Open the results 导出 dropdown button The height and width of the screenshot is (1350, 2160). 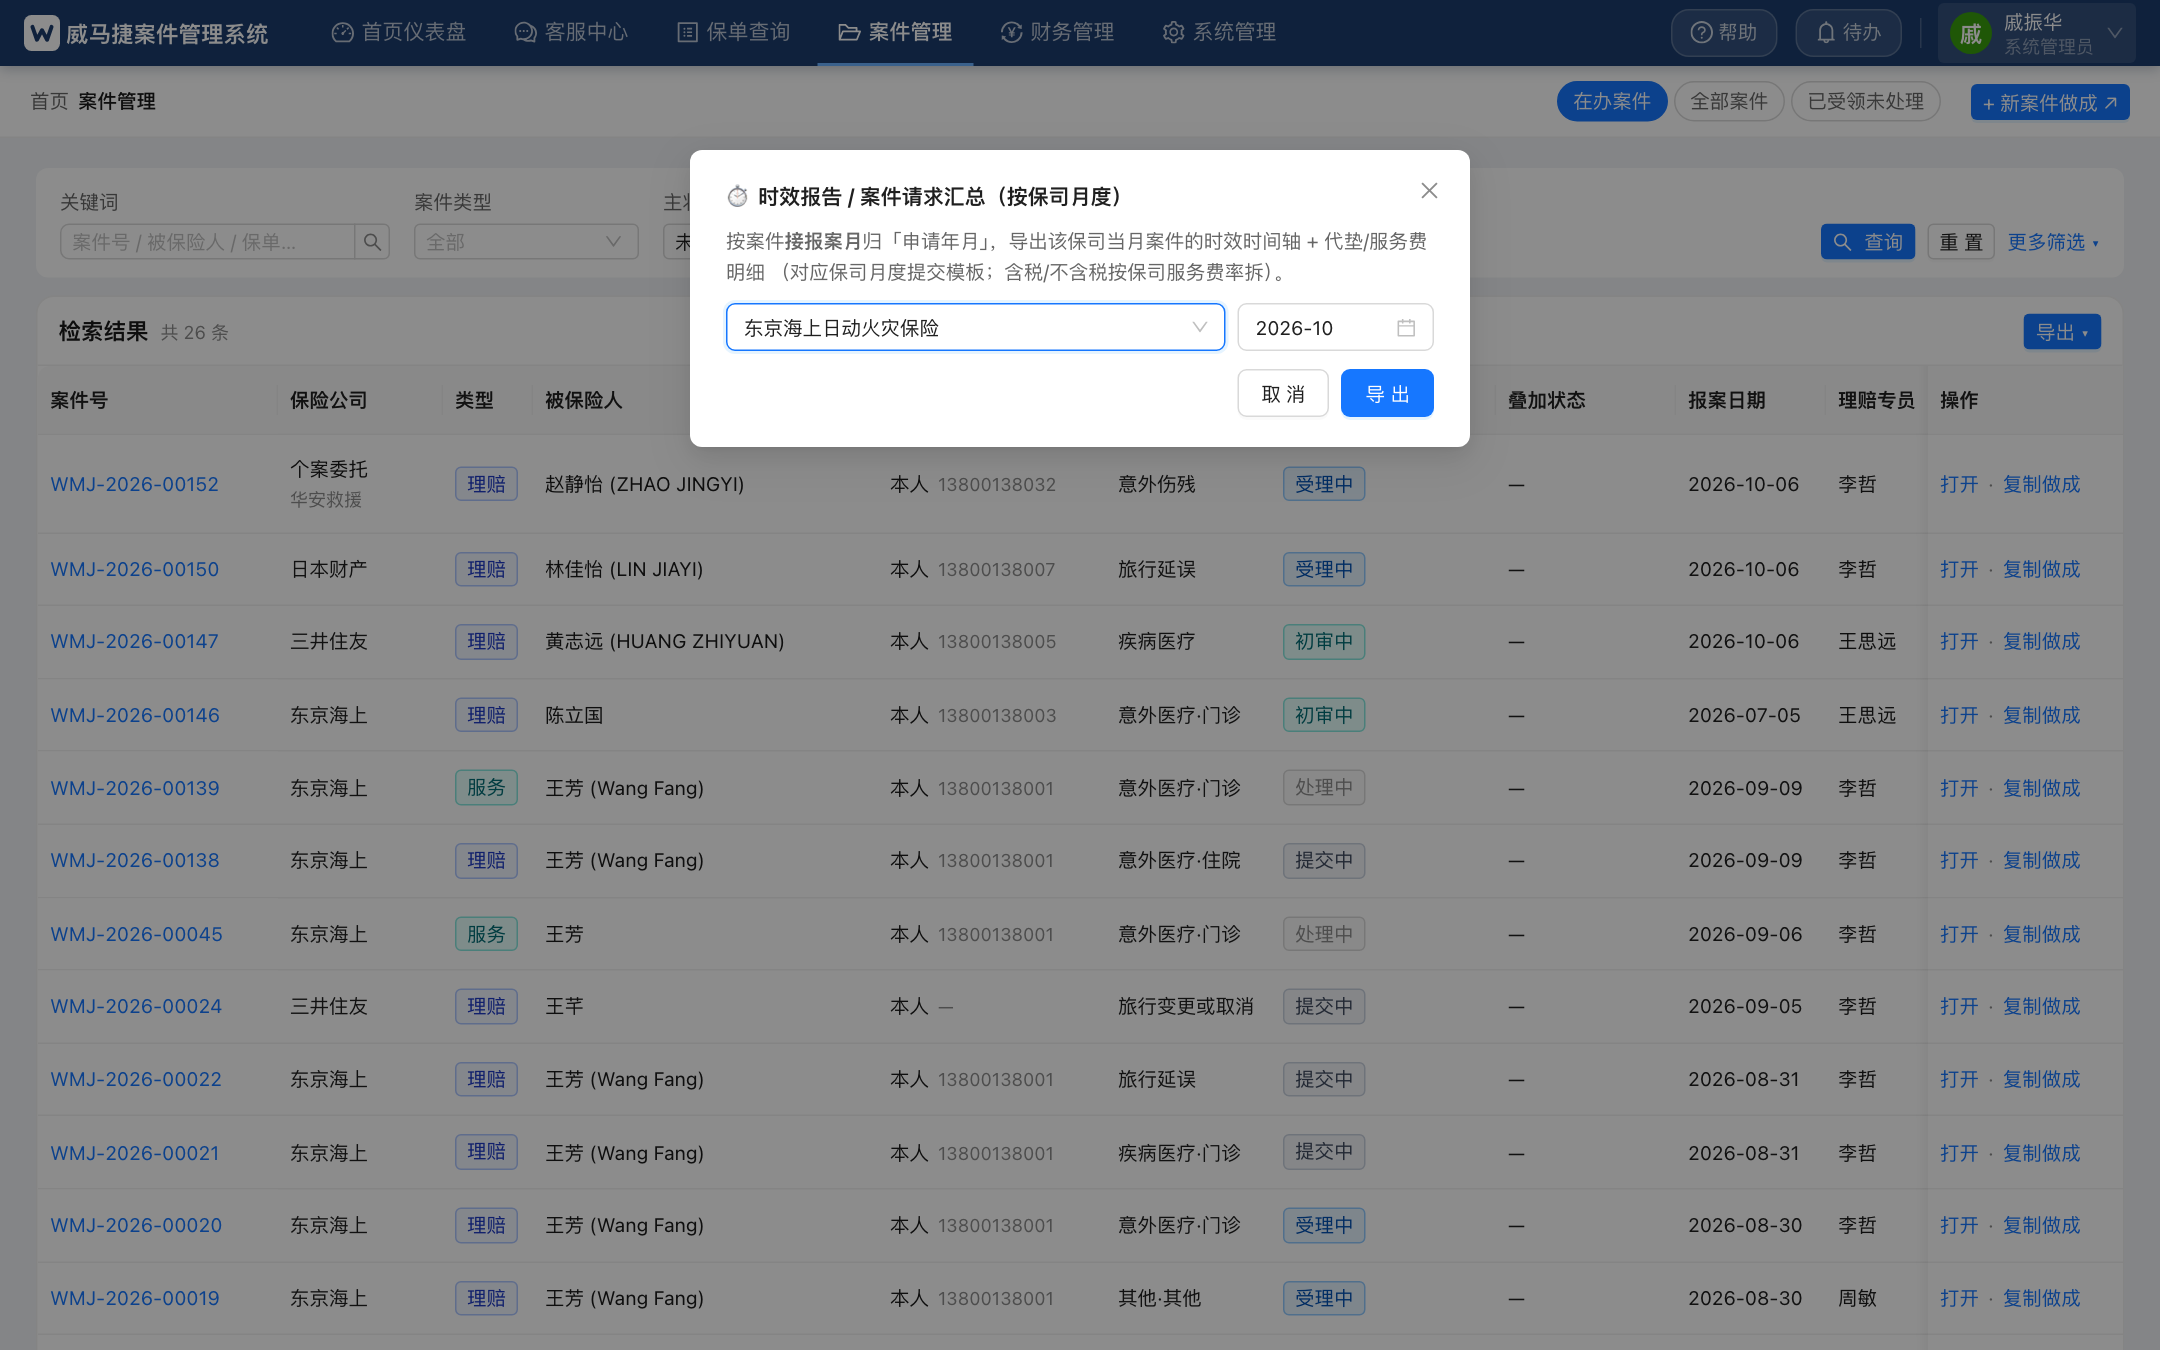[2062, 332]
